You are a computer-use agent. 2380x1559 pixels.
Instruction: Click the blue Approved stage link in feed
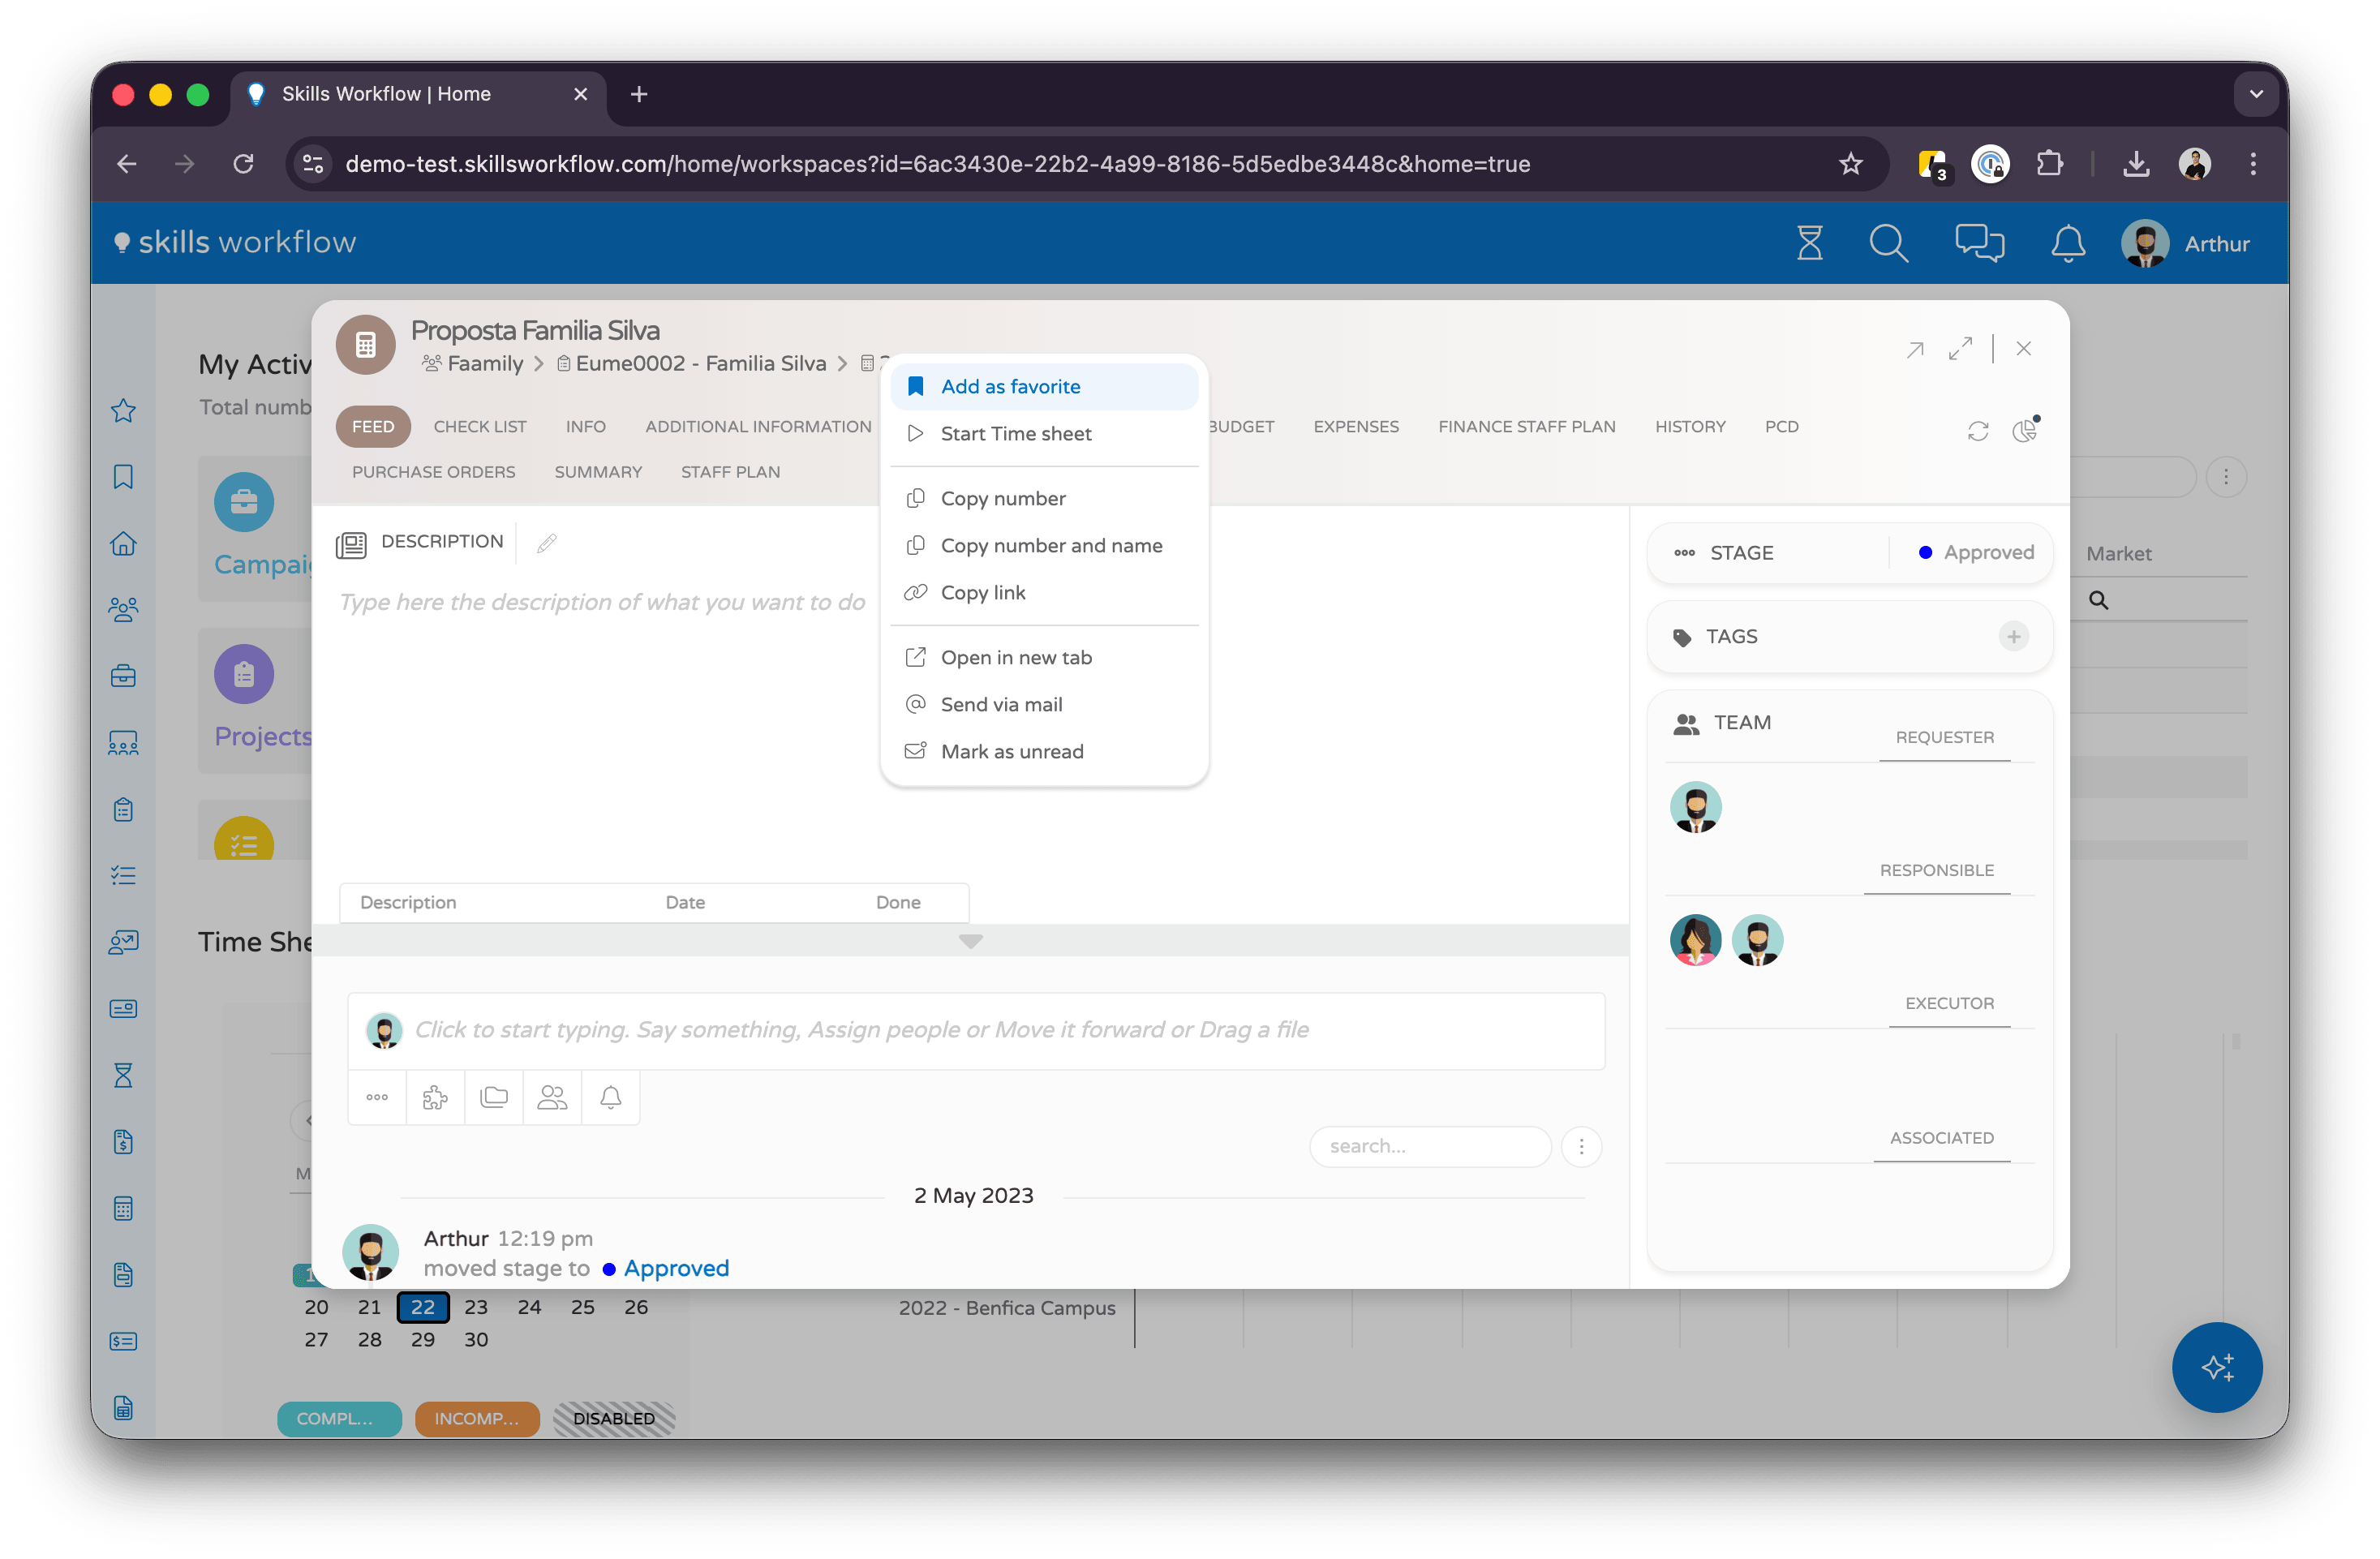[676, 1268]
